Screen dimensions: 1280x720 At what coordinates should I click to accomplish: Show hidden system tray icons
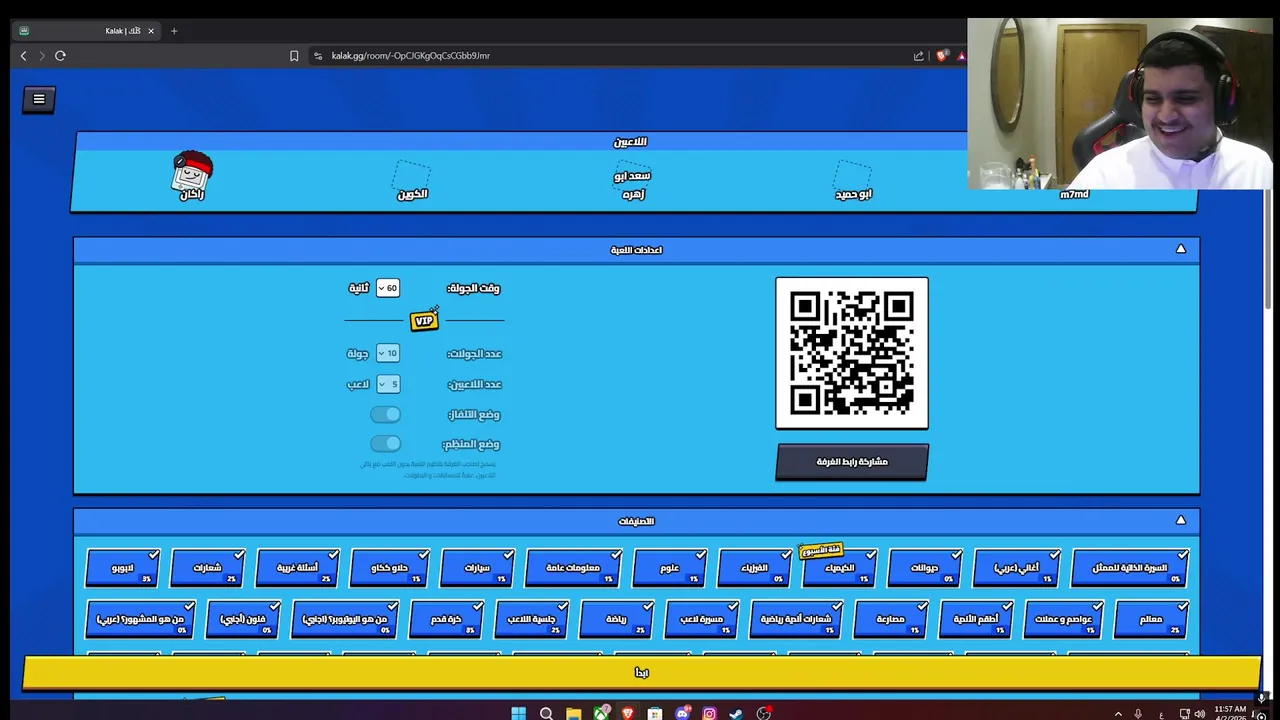coord(1117,714)
